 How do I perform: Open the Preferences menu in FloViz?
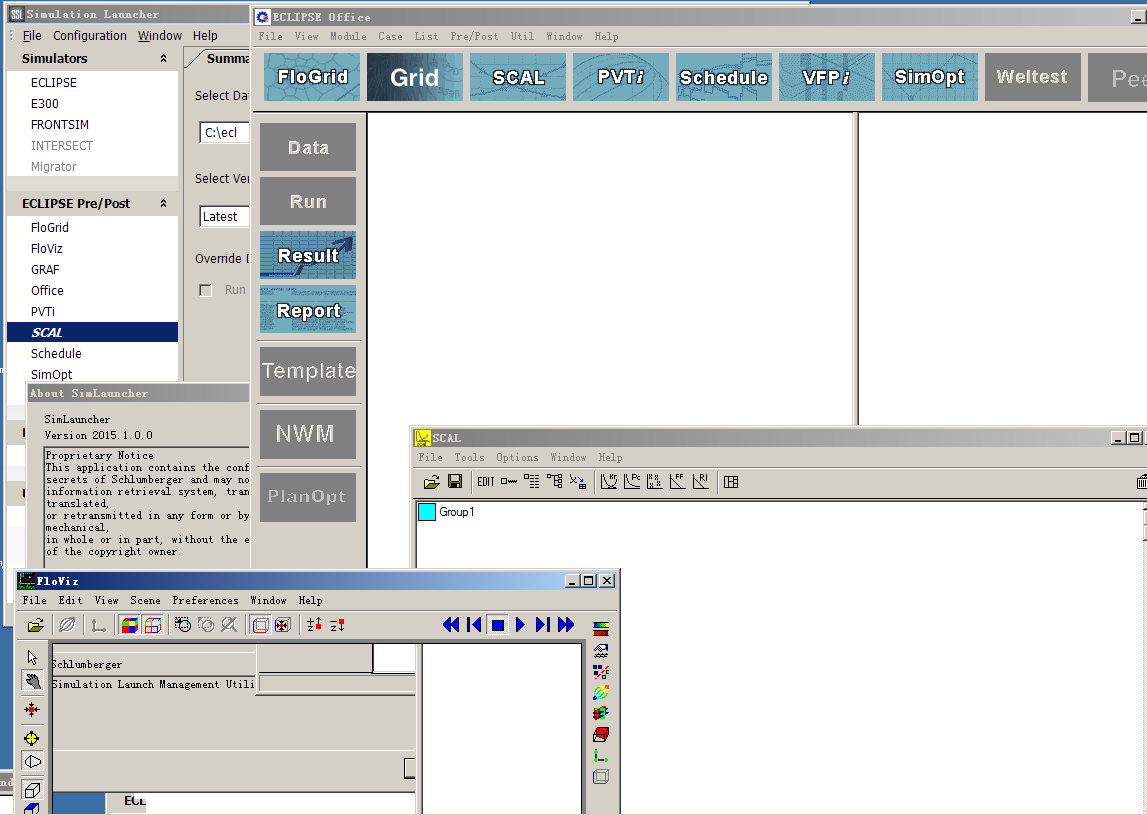coord(205,600)
